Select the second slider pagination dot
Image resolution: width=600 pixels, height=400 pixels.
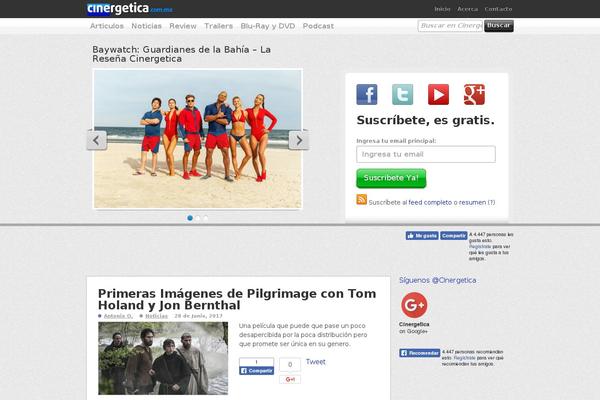tap(198, 218)
